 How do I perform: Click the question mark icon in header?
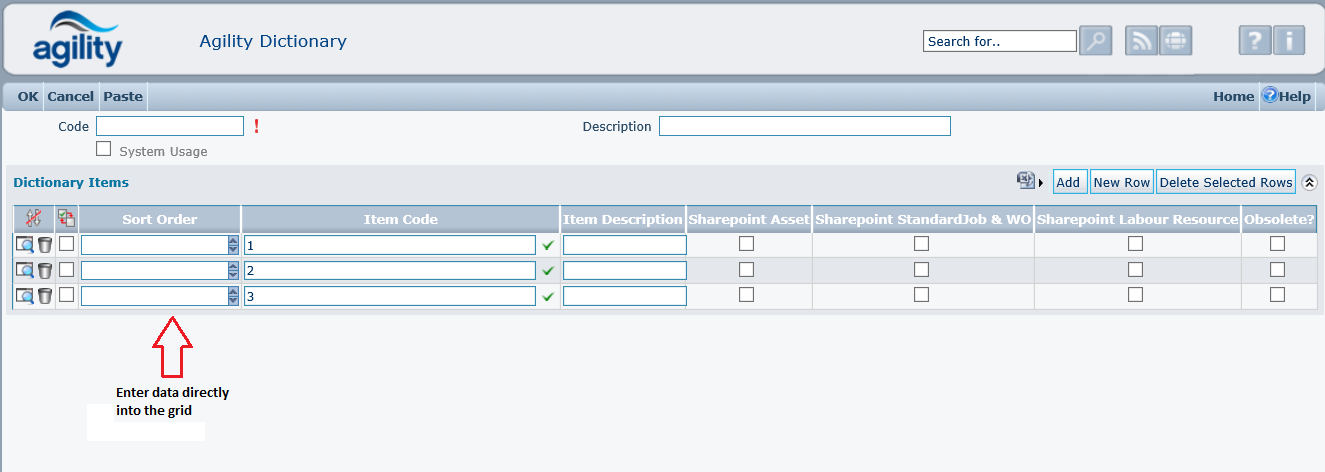tap(1255, 41)
